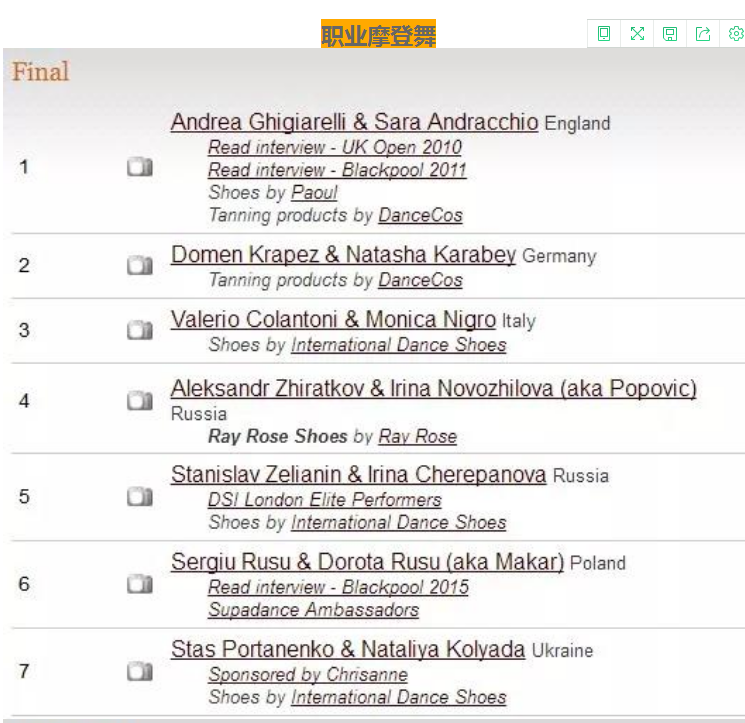Click the save image icon in toolbar
Viewport: 745px width, 723px height.
[x=670, y=34]
